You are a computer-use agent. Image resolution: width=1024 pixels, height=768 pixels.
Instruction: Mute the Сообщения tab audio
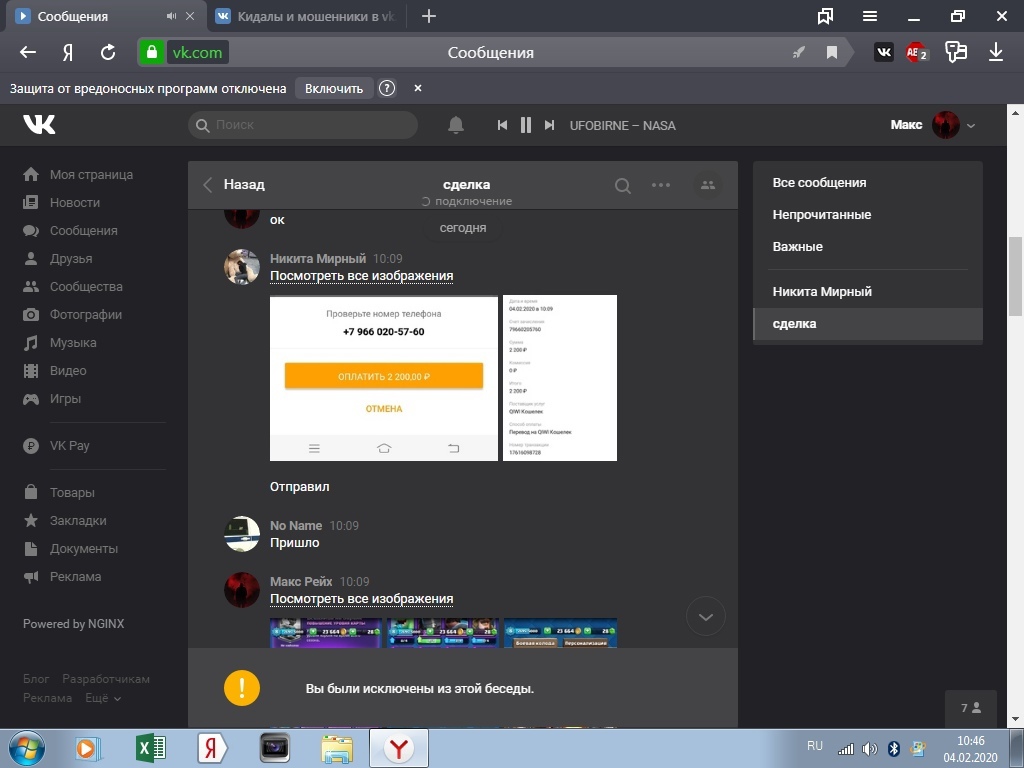tap(171, 16)
